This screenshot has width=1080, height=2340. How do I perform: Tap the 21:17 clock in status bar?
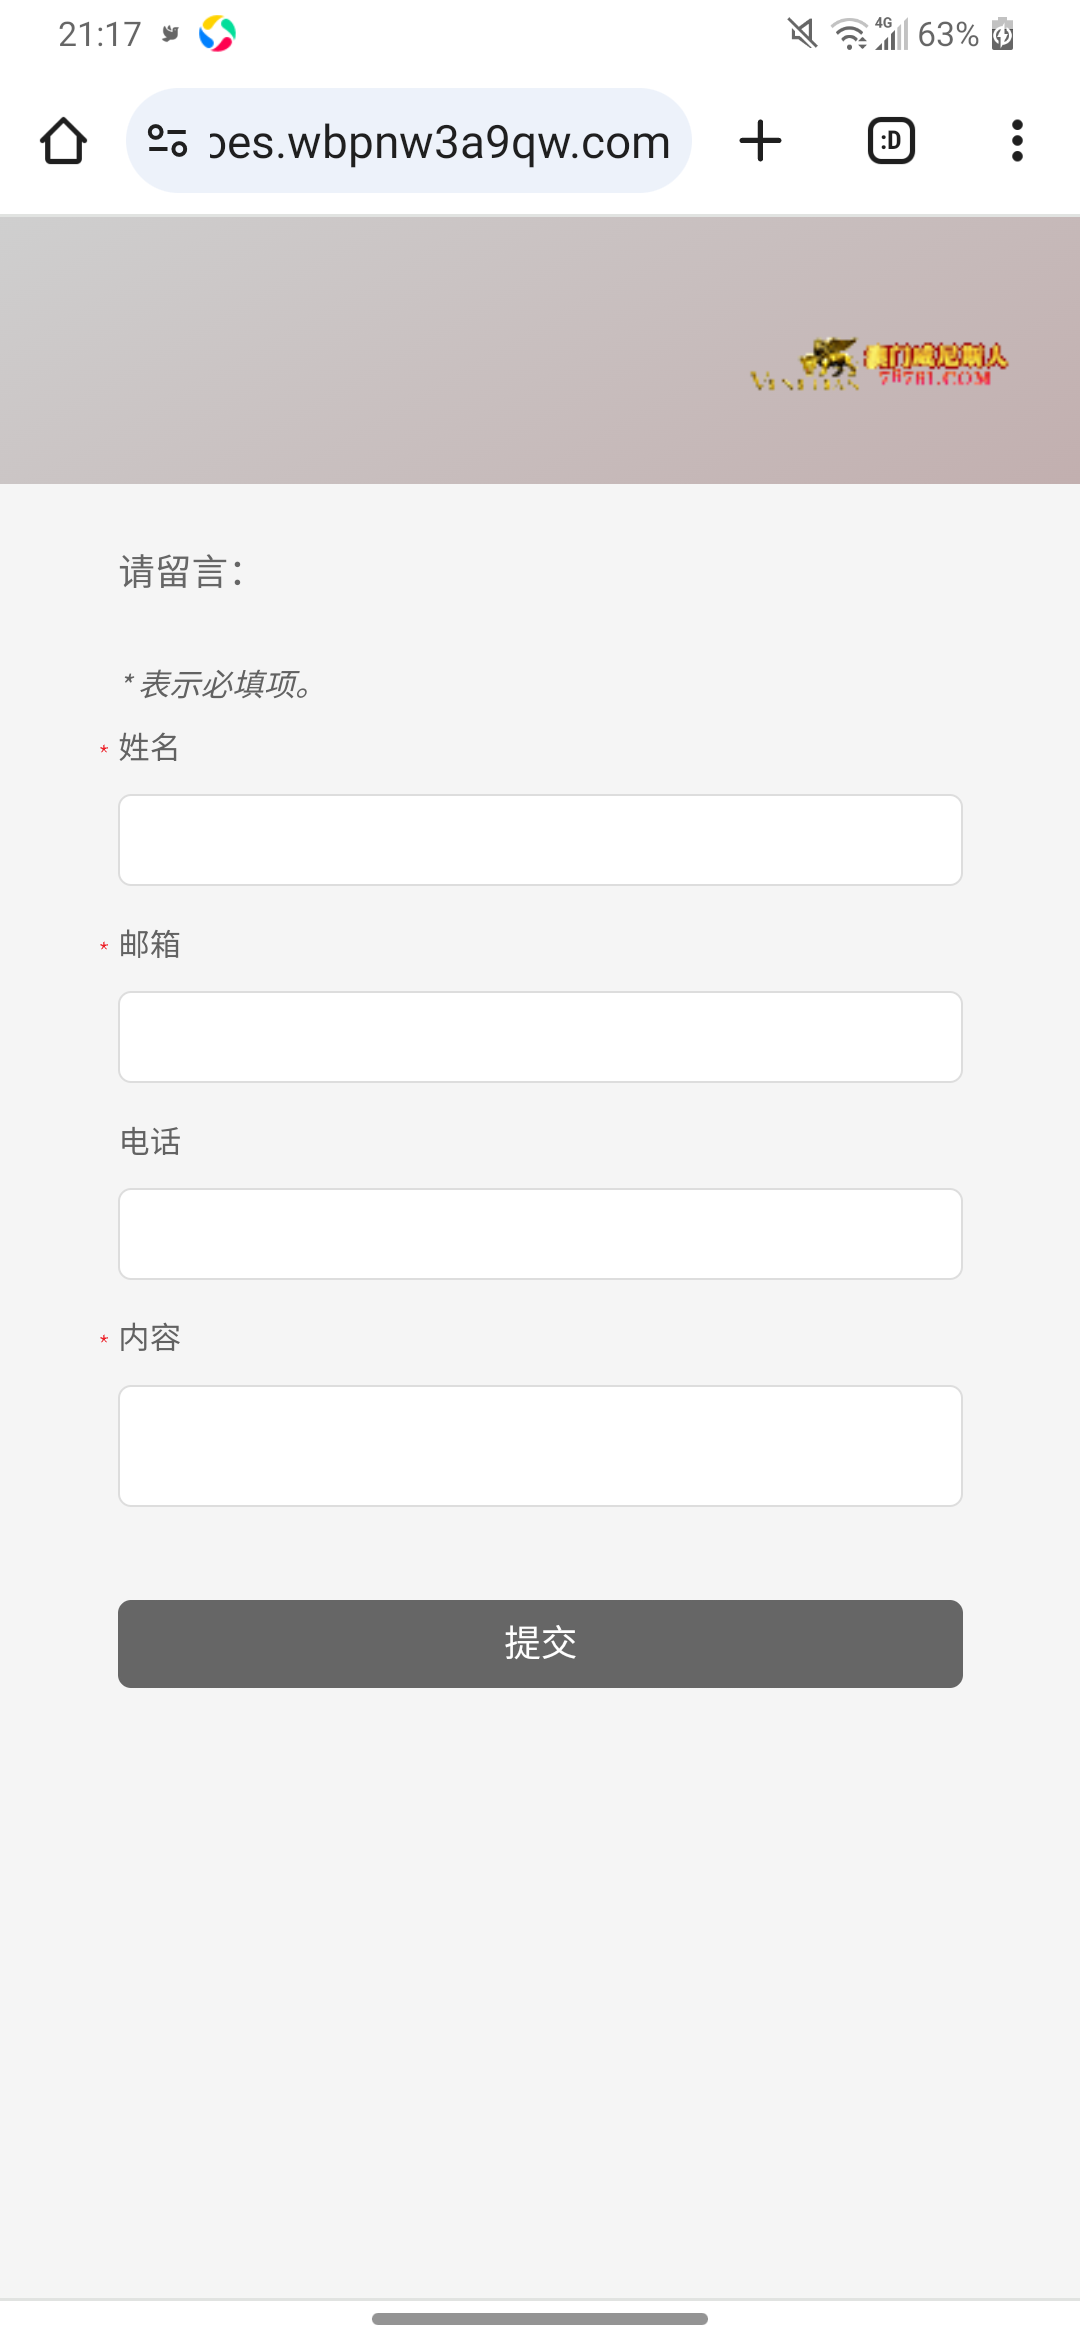click(100, 34)
